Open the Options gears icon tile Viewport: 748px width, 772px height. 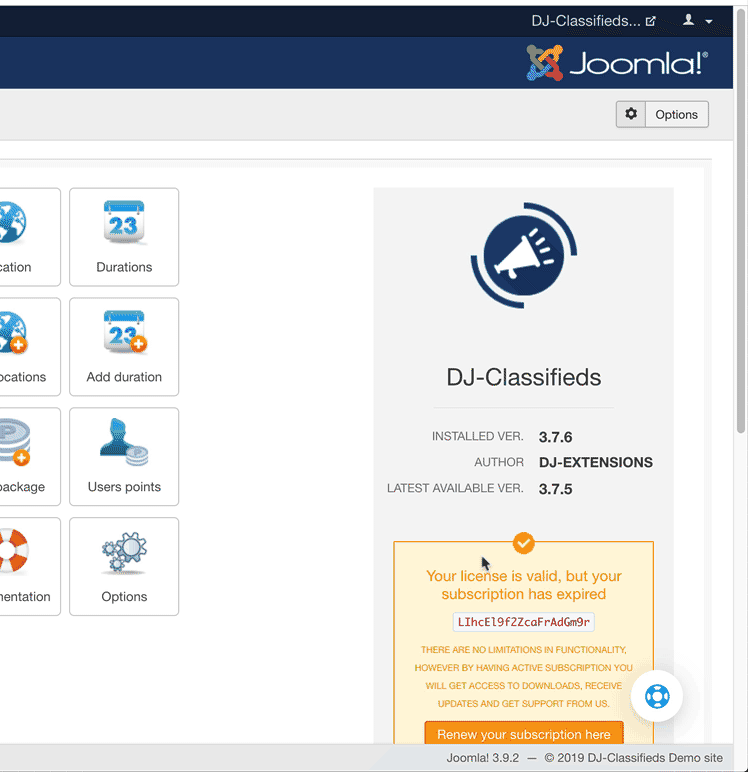point(124,566)
